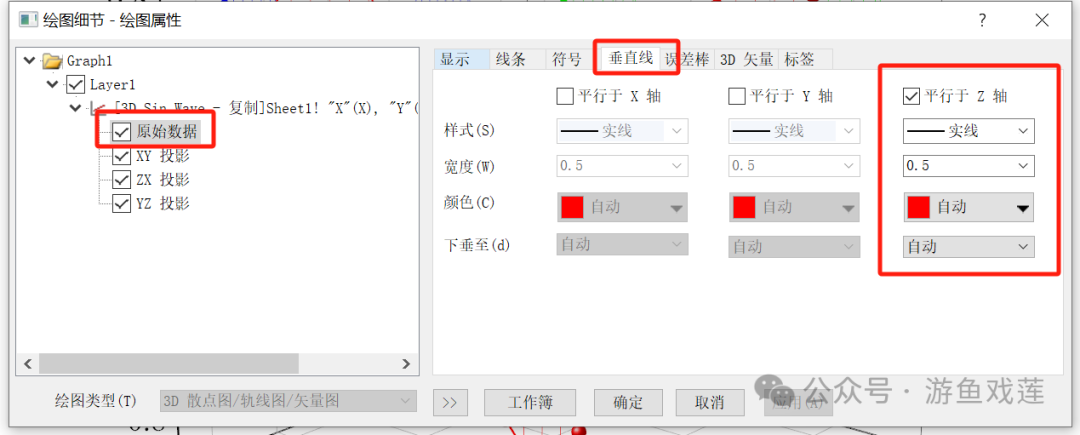1080x435 pixels.
Task: Uncheck the 平行于 Z 轴 checkbox
Action: pyautogui.click(x=911, y=96)
